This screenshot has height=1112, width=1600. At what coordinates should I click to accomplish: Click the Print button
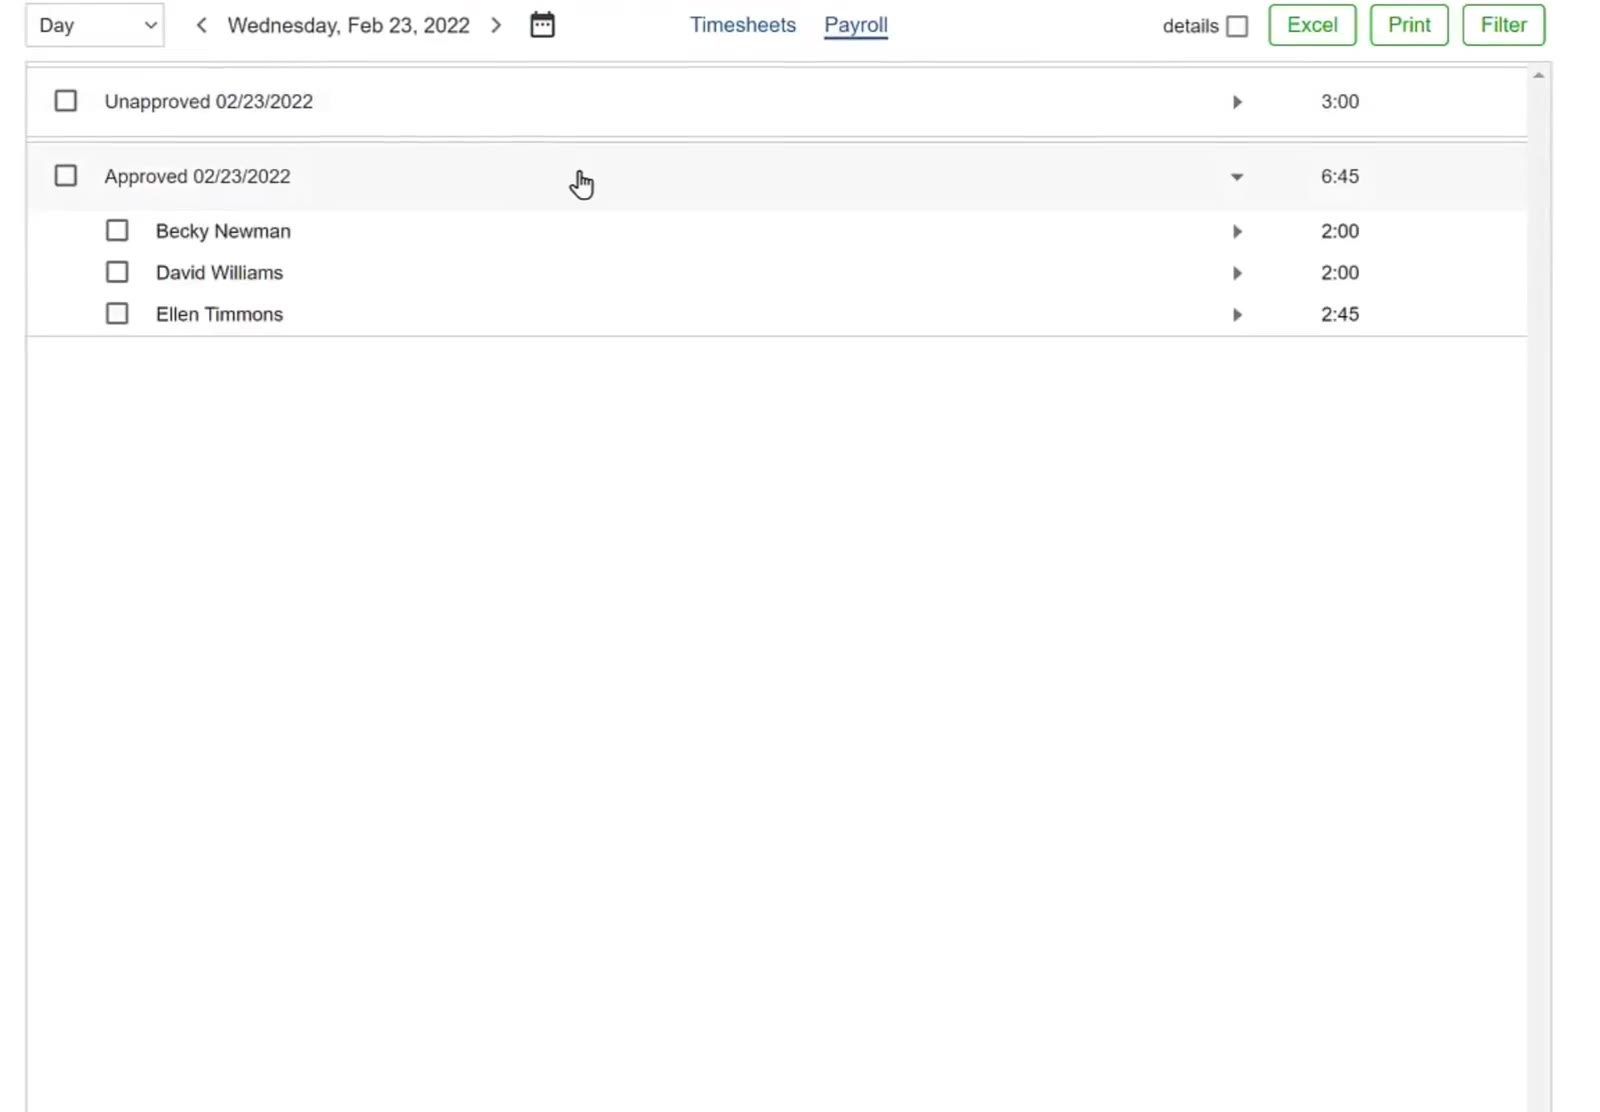[x=1409, y=25]
